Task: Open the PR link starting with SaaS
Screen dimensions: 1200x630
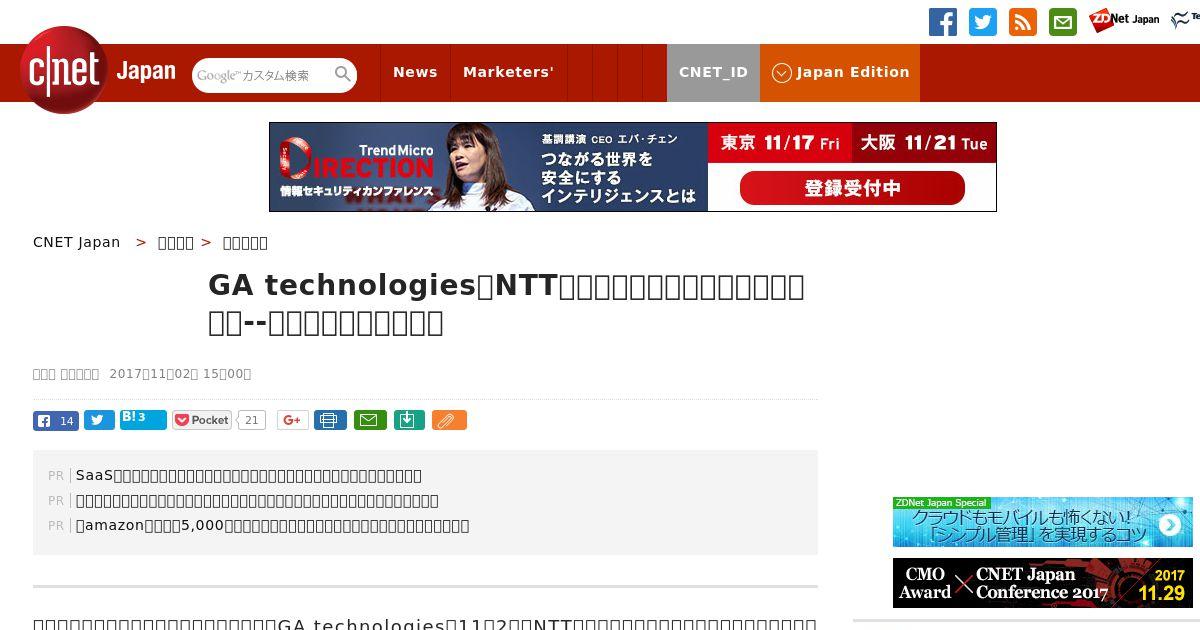Action: (x=249, y=476)
